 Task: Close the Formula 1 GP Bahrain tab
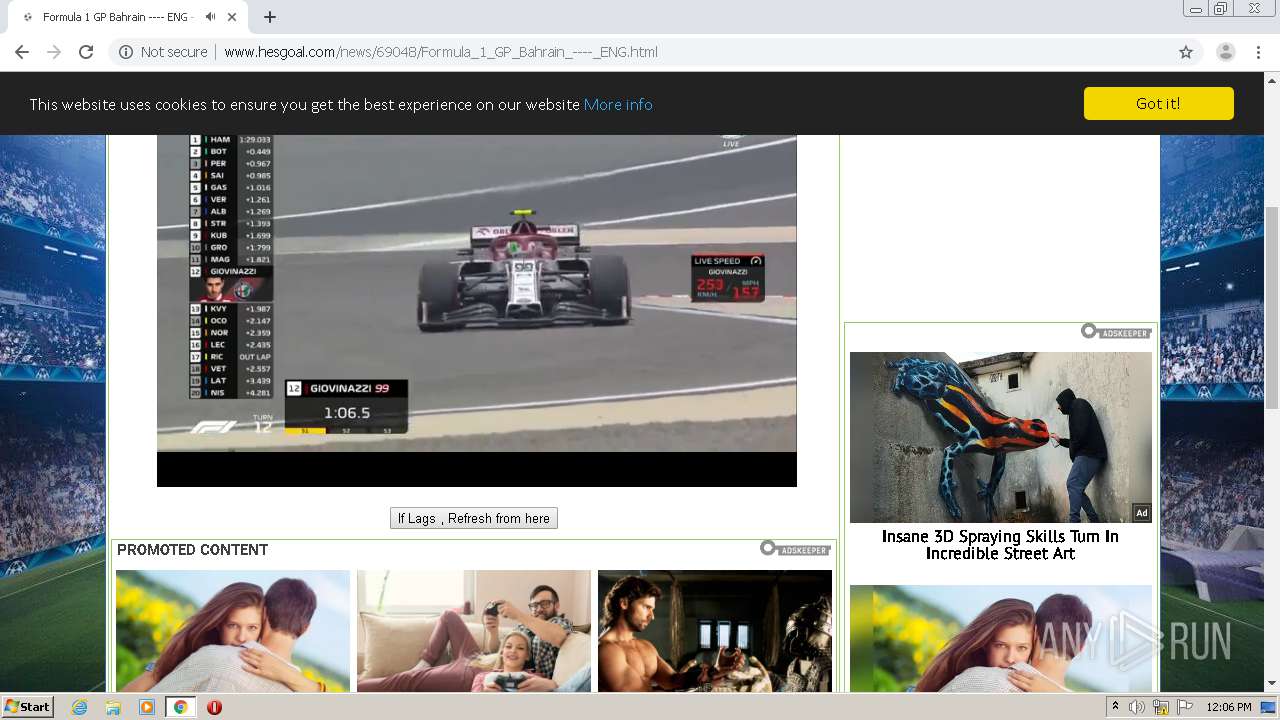[233, 17]
